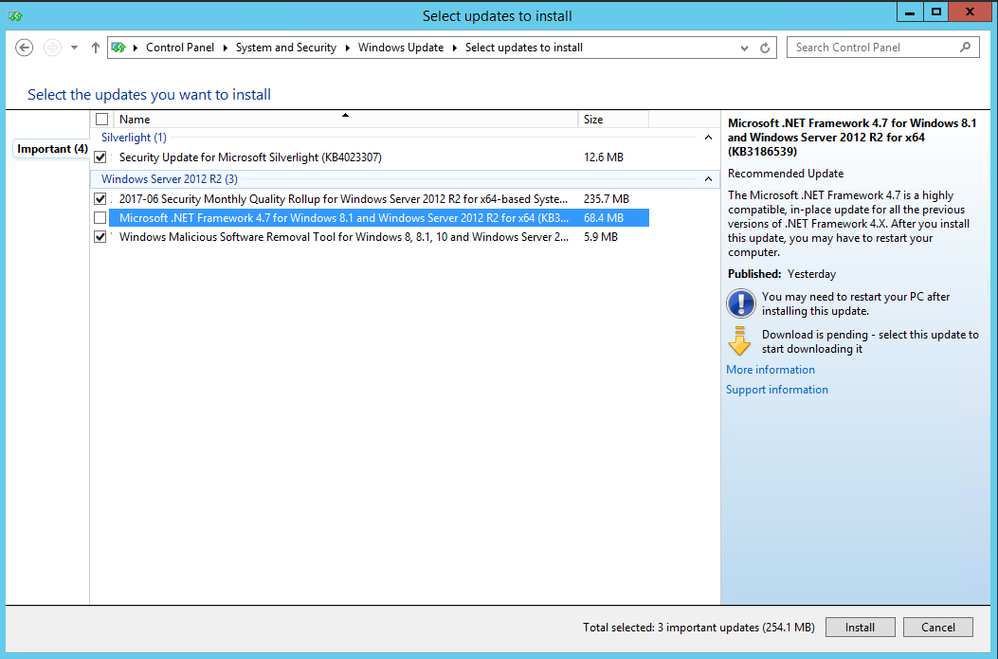This screenshot has width=998, height=659.
Task: Open the address bar dropdown arrow
Action: pyautogui.click(x=744, y=47)
